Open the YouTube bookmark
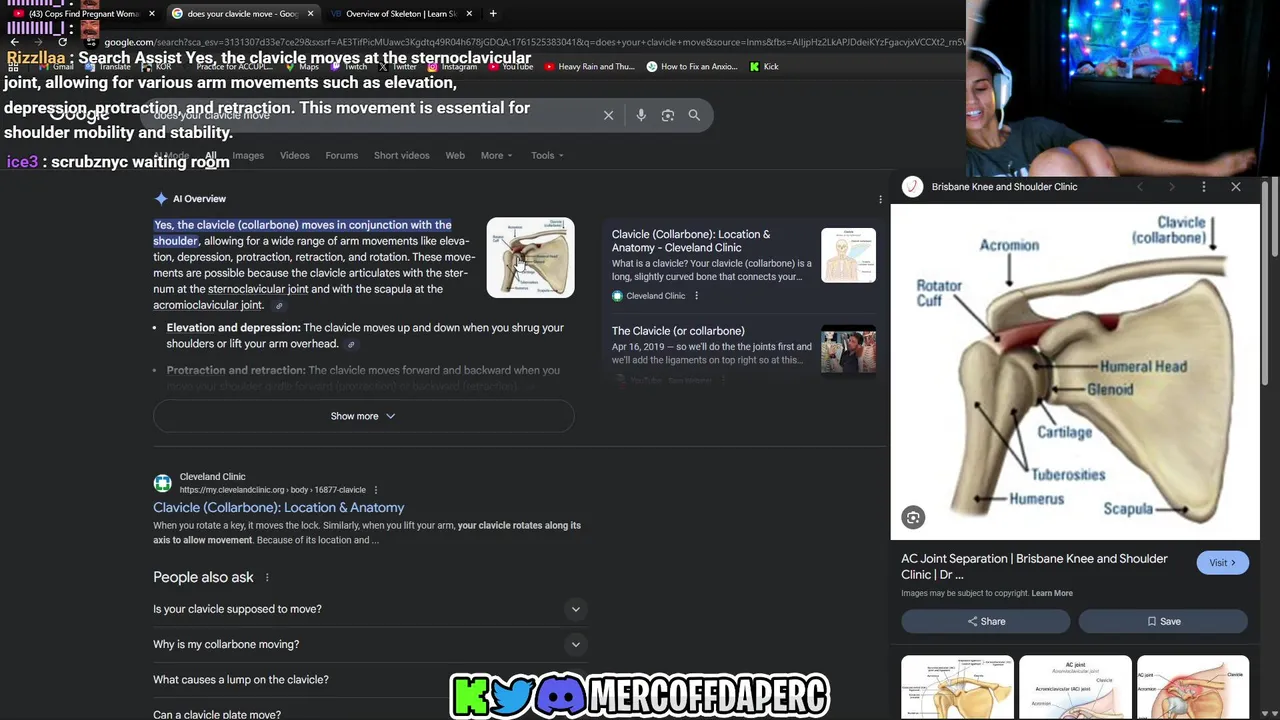The width and height of the screenshot is (1280, 720). pos(510,66)
